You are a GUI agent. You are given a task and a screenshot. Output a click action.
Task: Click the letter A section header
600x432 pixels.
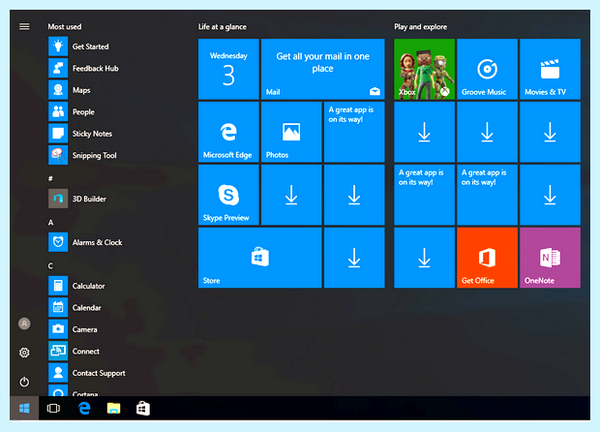click(51, 222)
